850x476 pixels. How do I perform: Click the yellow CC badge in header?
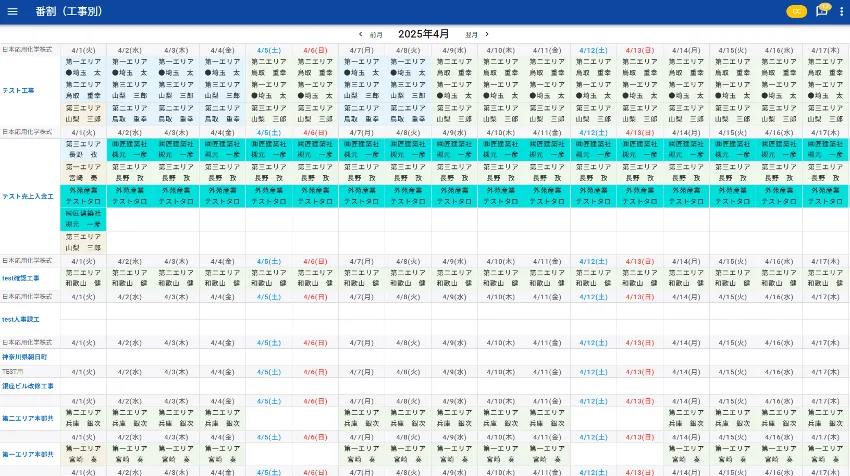click(796, 11)
